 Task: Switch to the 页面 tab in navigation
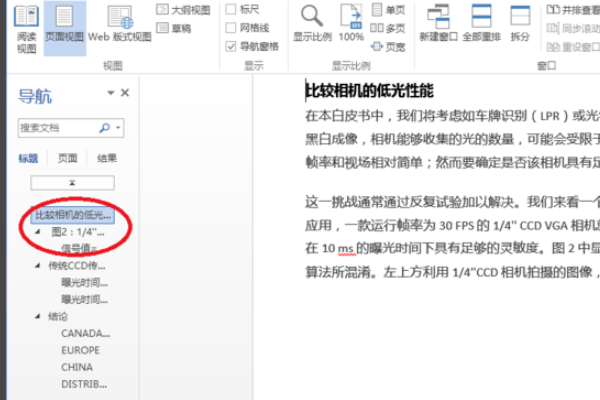tap(67, 158)
